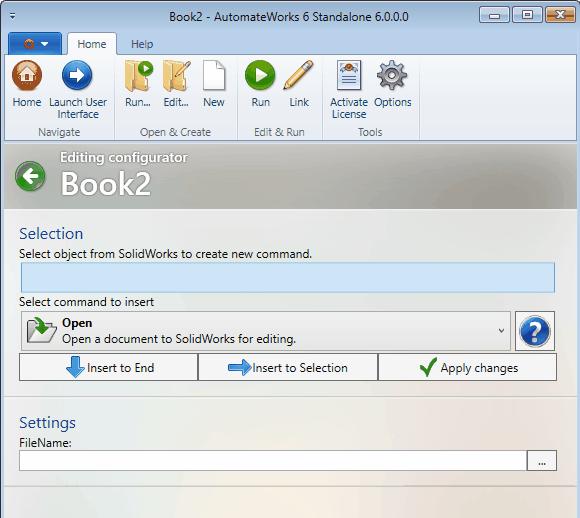Click Insert to End button
This screenshot has width=580, height=518.
pos(109,367)
